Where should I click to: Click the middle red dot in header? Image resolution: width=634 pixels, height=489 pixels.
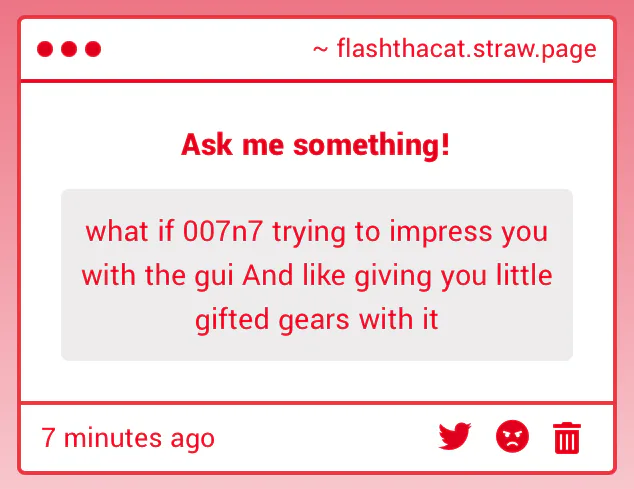pyautogui.click(x=69, y=49)
